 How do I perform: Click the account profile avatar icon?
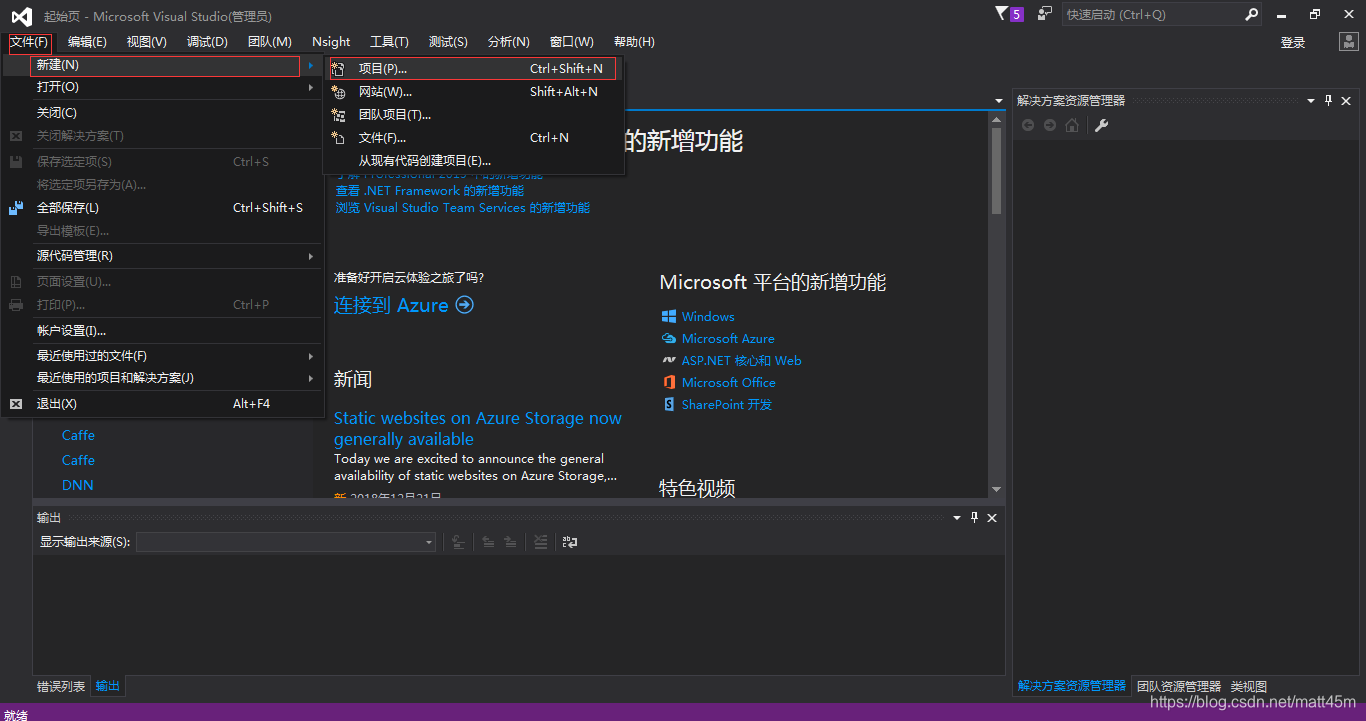click(x=1348, y=42)
